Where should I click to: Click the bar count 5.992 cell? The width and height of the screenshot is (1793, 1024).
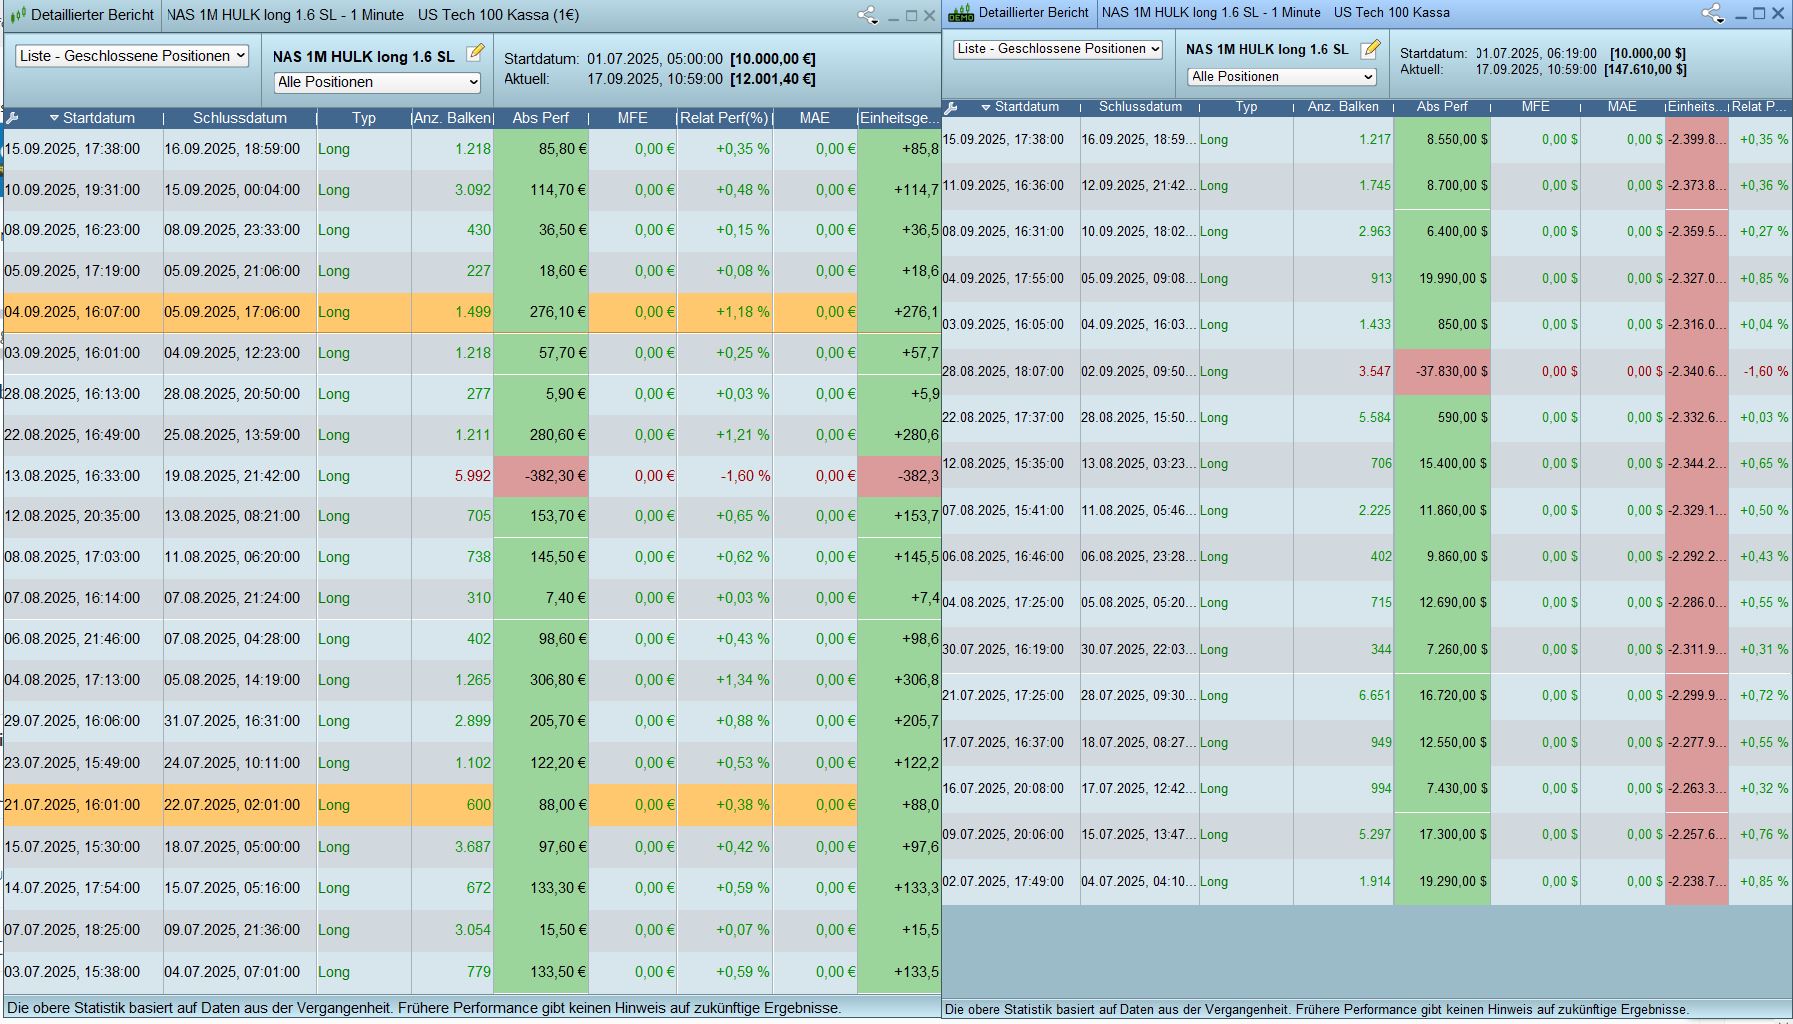click(452, 476)
